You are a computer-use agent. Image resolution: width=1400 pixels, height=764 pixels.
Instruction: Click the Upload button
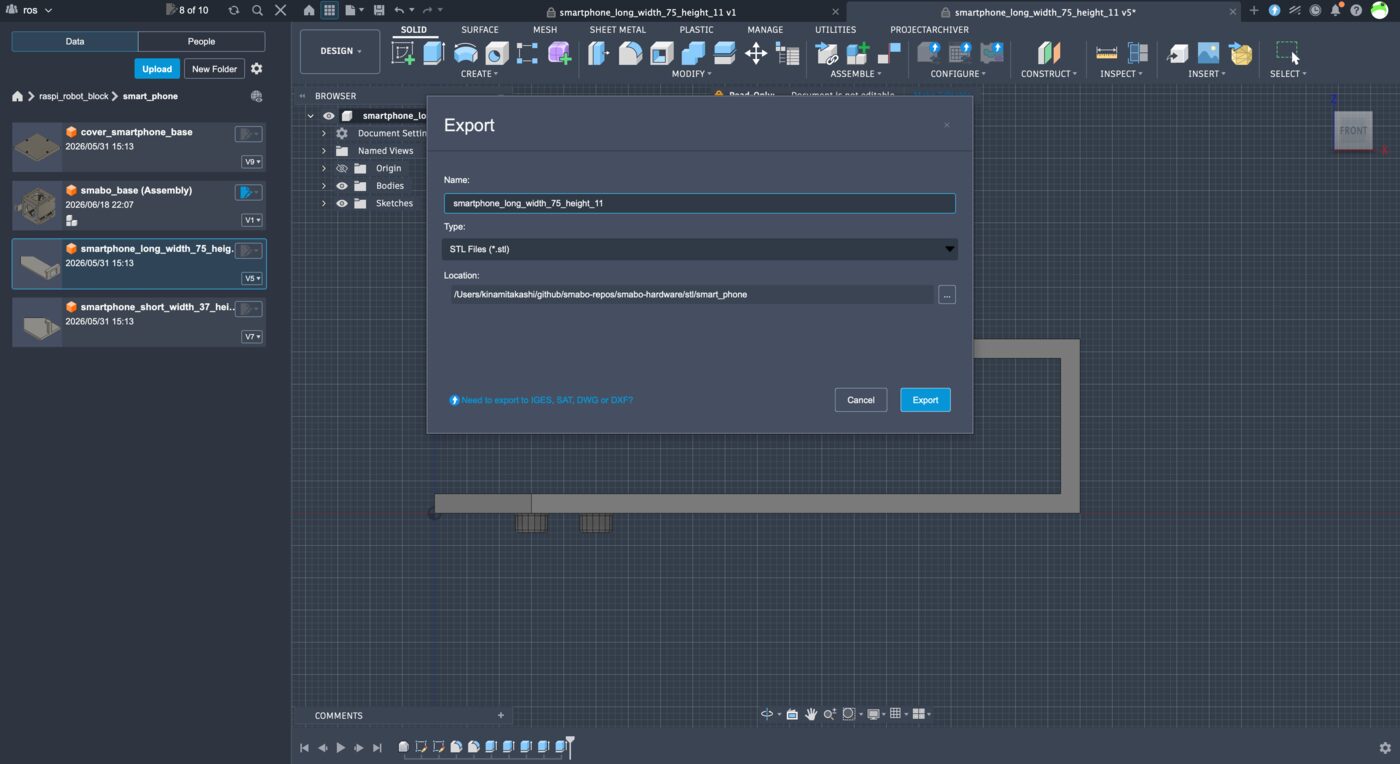click(x=157, y=69)
